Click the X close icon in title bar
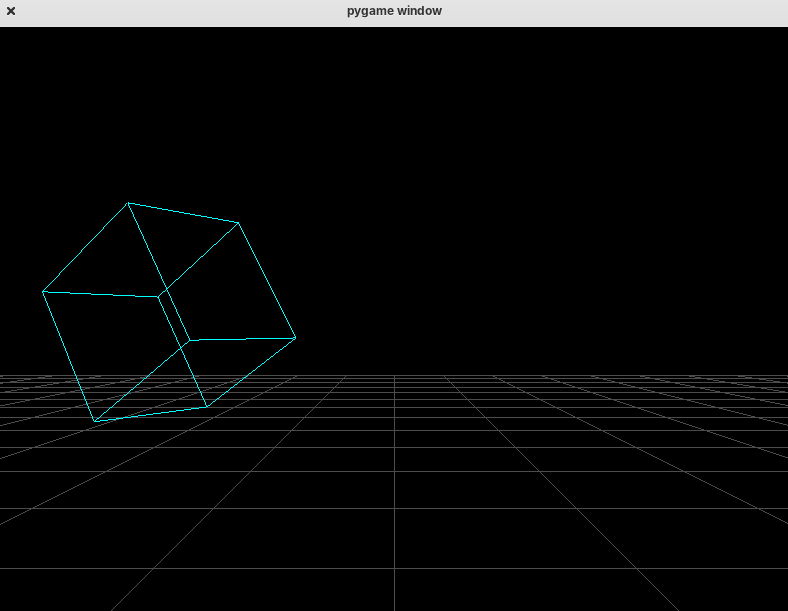 (x=11, y=11)
